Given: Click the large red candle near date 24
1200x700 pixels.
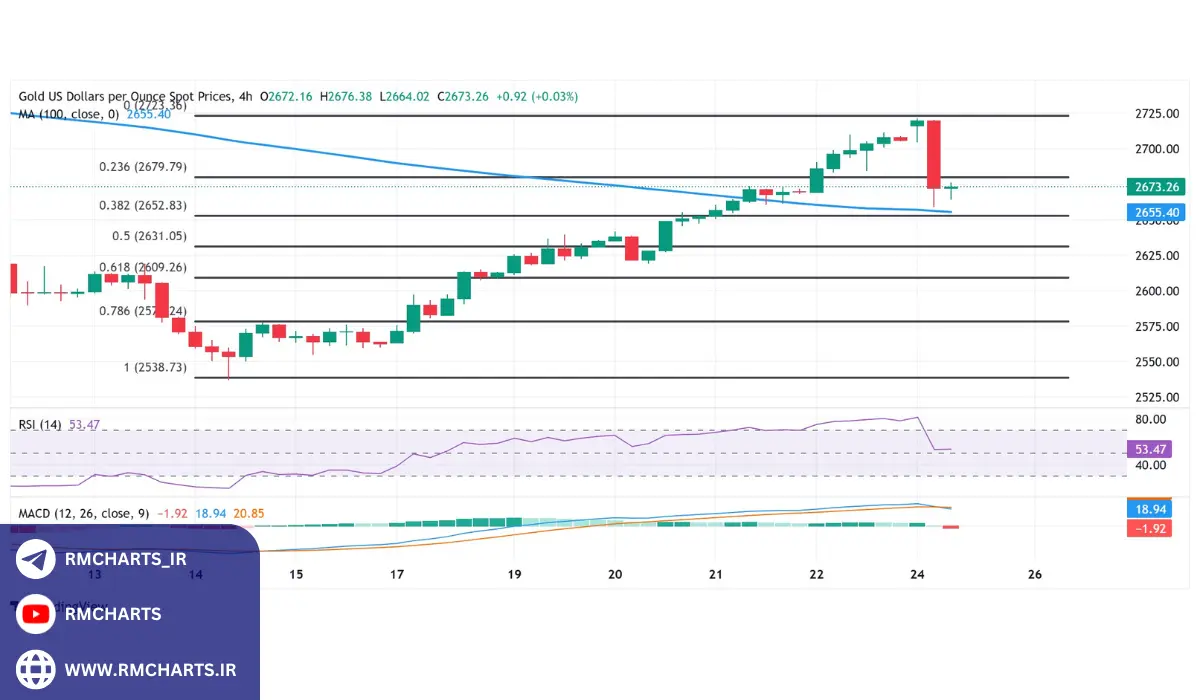Looking at the screenshot, I should [x=934, y=153].
